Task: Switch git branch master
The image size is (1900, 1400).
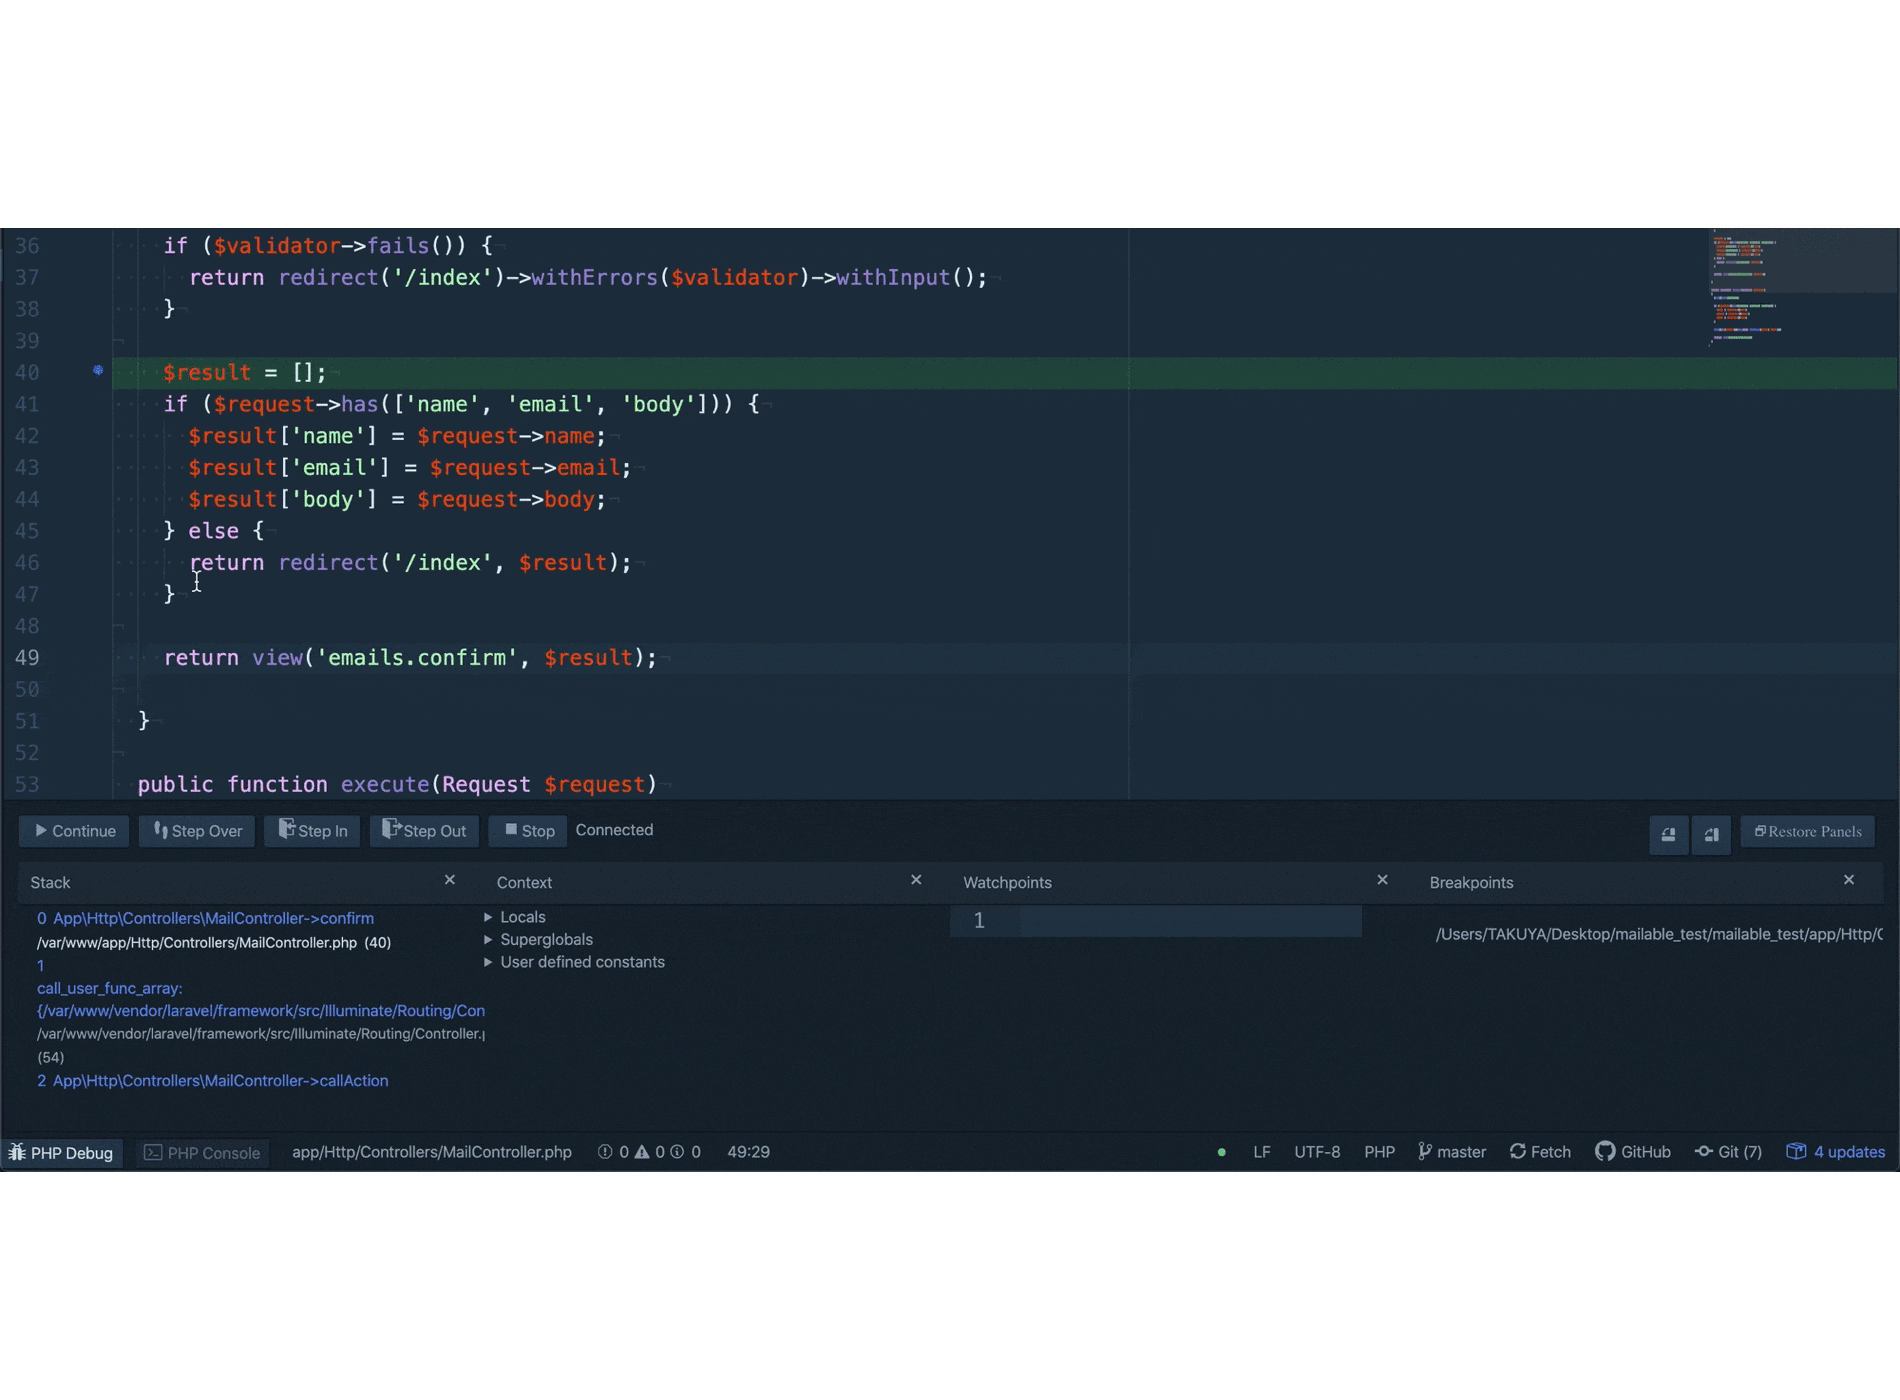Action: point(1452,1152)
